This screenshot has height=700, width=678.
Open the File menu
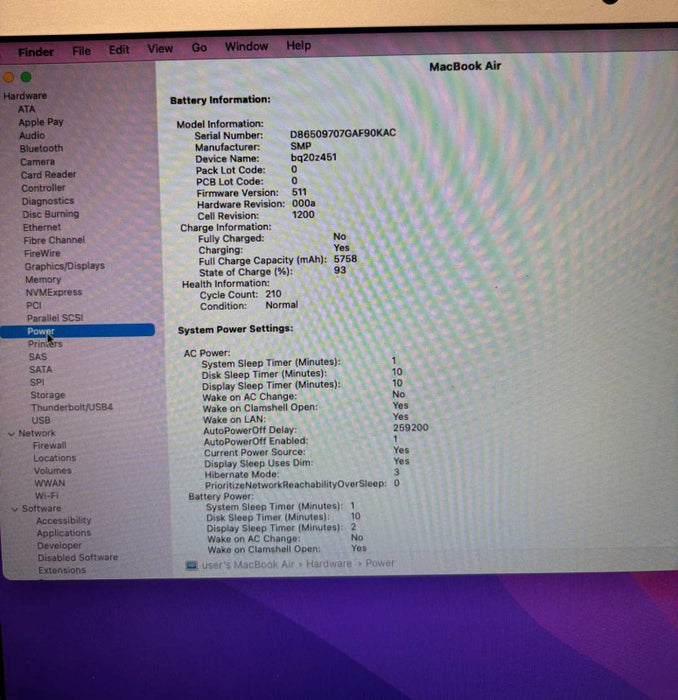click(x=81, y=51)
